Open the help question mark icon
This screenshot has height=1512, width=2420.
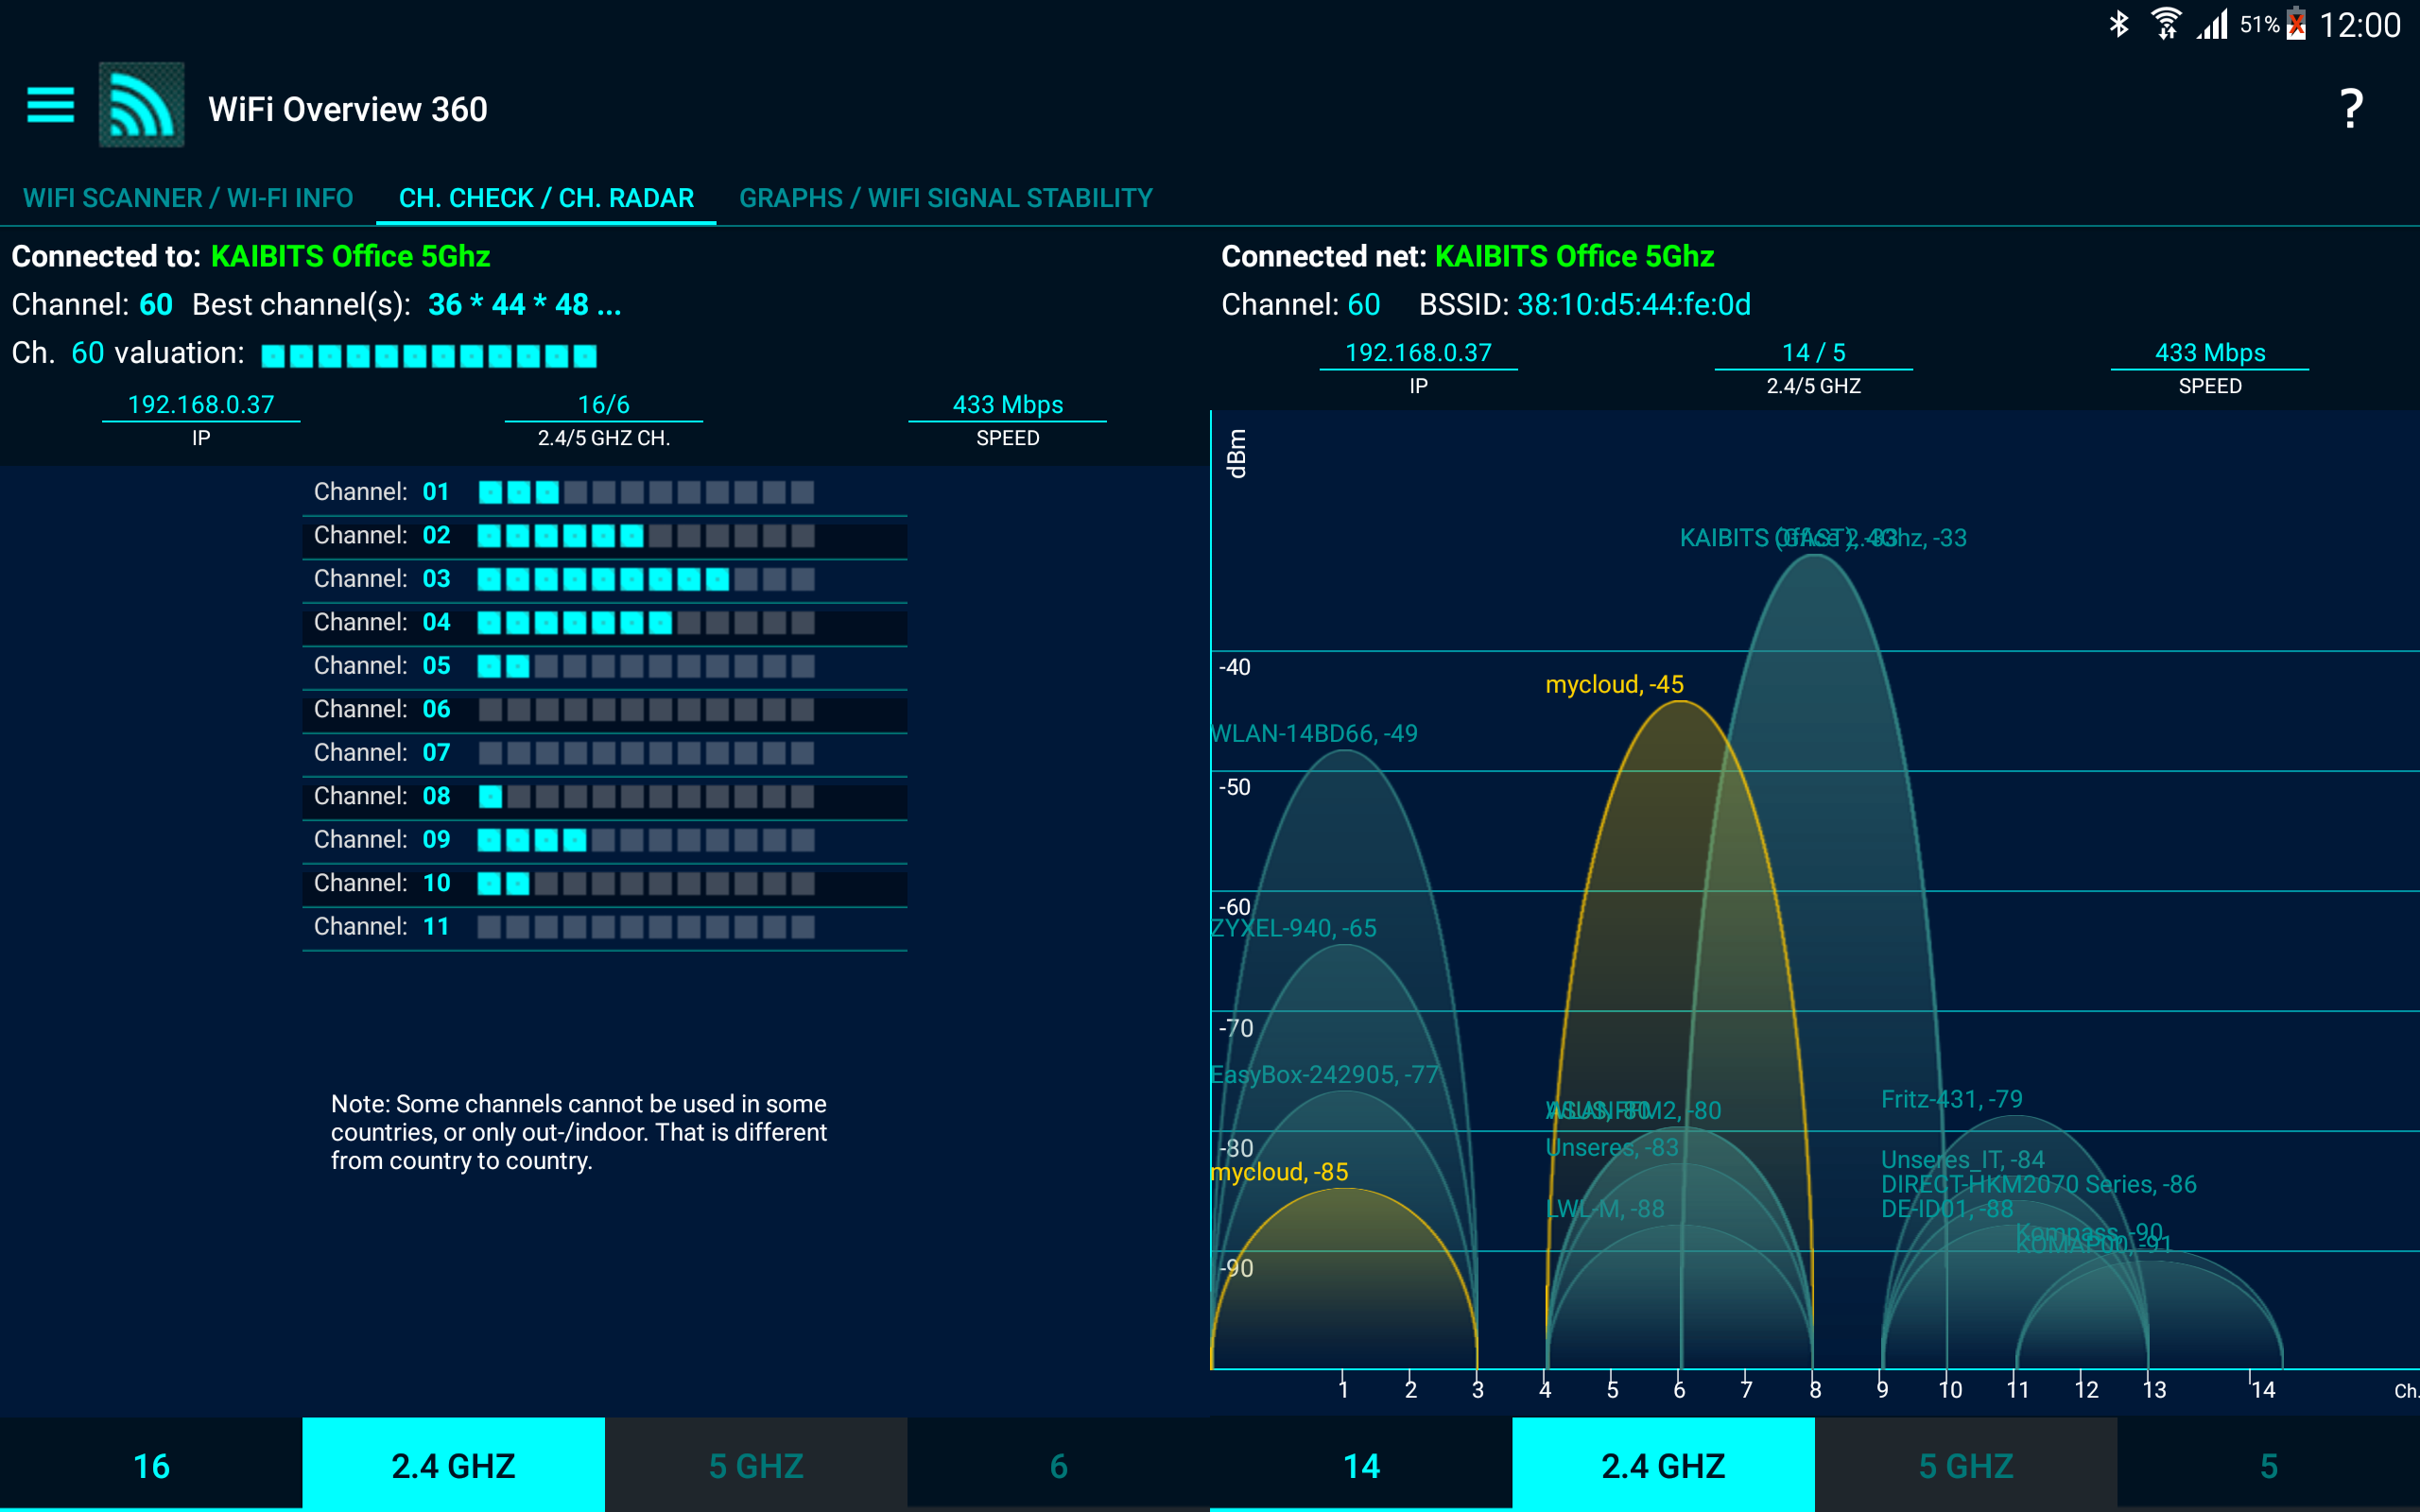coord(2351,108)
